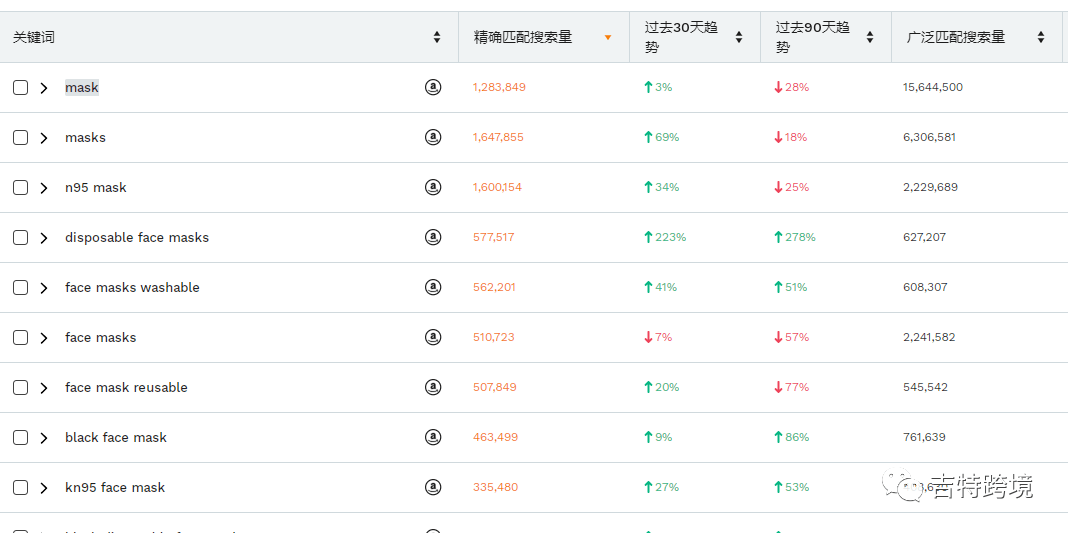Image resolution: width=1068 pixels, height=533 pixels.
Task: Sort by 过去90天趋势 column arrows
Action: point(870,37)
